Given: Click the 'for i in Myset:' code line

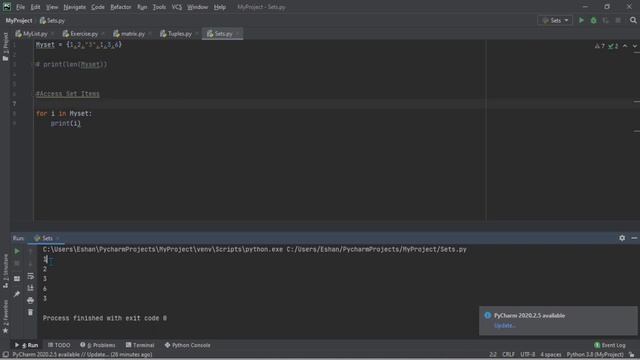Looking at the screenshot, I should [64, 113].
